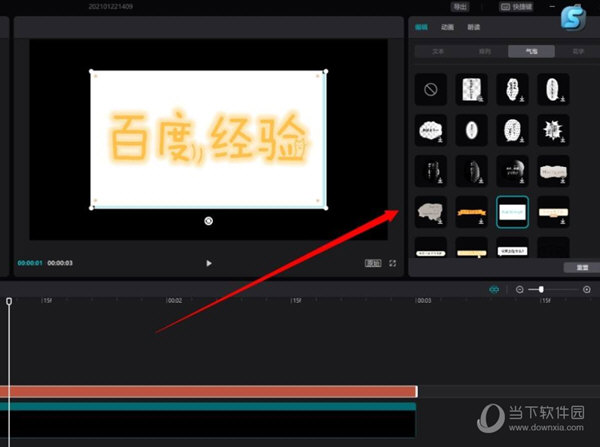Click the original ratio button in preview
The image size is (600, 447).
tap(373, 263)
